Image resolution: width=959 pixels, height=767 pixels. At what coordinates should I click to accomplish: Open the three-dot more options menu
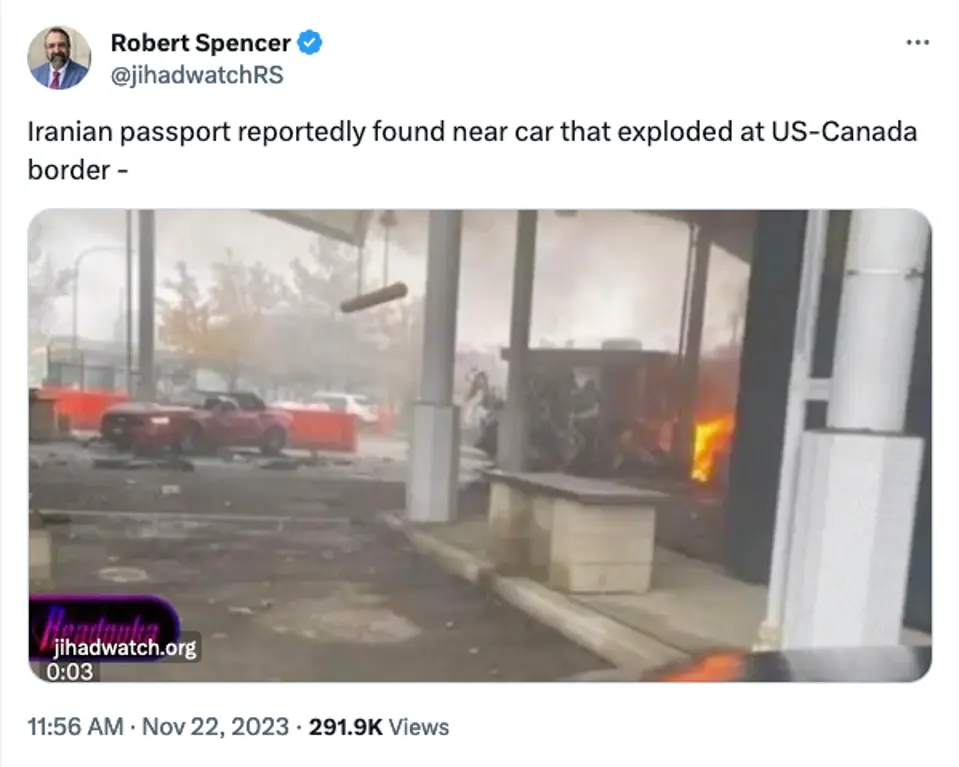click(x=917, y=42)
